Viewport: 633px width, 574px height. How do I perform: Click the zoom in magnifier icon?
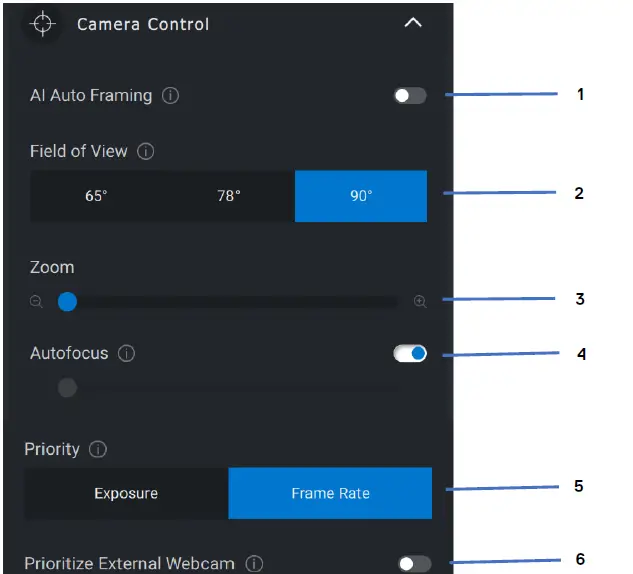click(x=420, y=301)
